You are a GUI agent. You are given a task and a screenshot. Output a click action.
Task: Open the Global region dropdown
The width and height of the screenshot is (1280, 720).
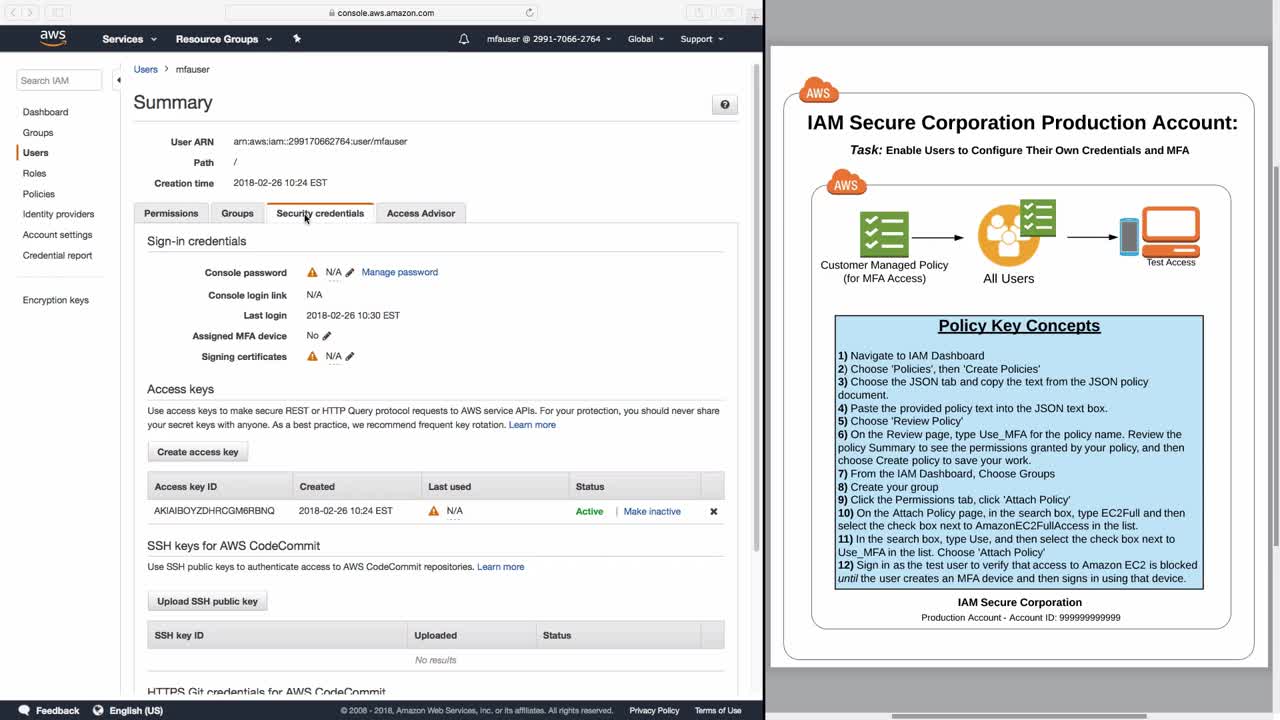click(x=645, y=39)
